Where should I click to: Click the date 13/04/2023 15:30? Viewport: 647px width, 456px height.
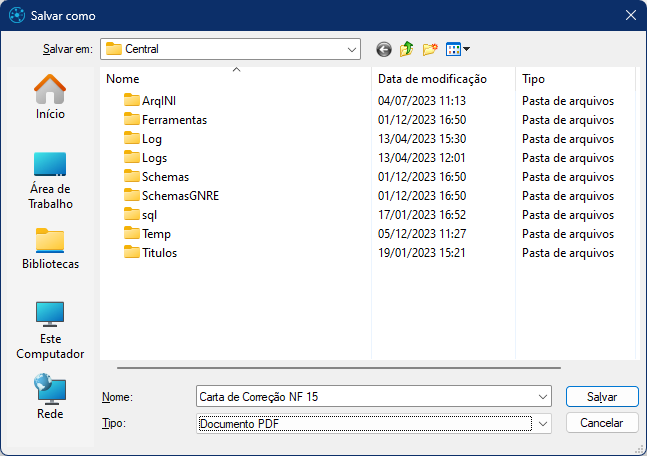coord(422,139)
